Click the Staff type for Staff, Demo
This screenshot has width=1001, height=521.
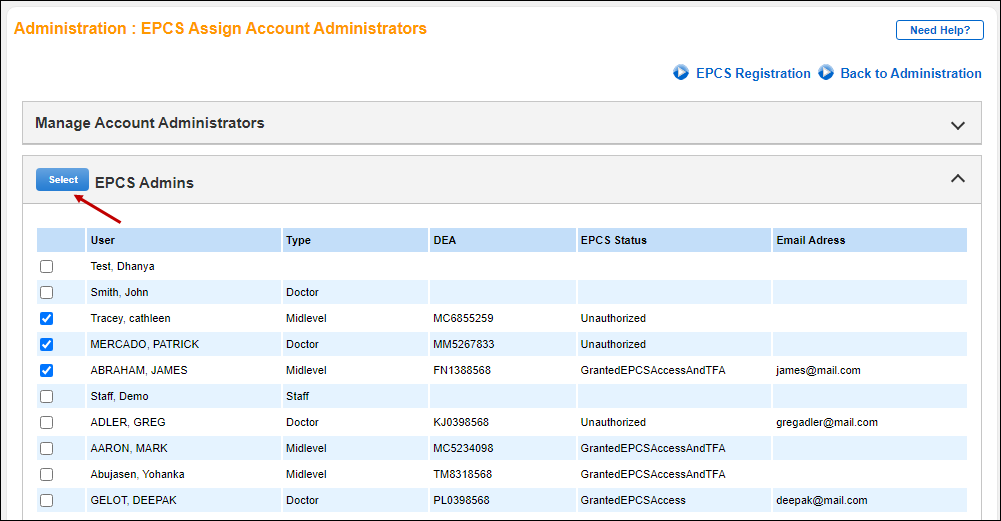297,396
